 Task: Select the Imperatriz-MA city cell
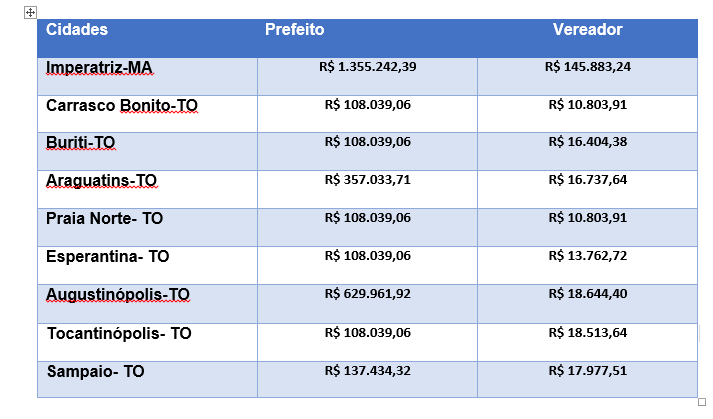point(99,68)
